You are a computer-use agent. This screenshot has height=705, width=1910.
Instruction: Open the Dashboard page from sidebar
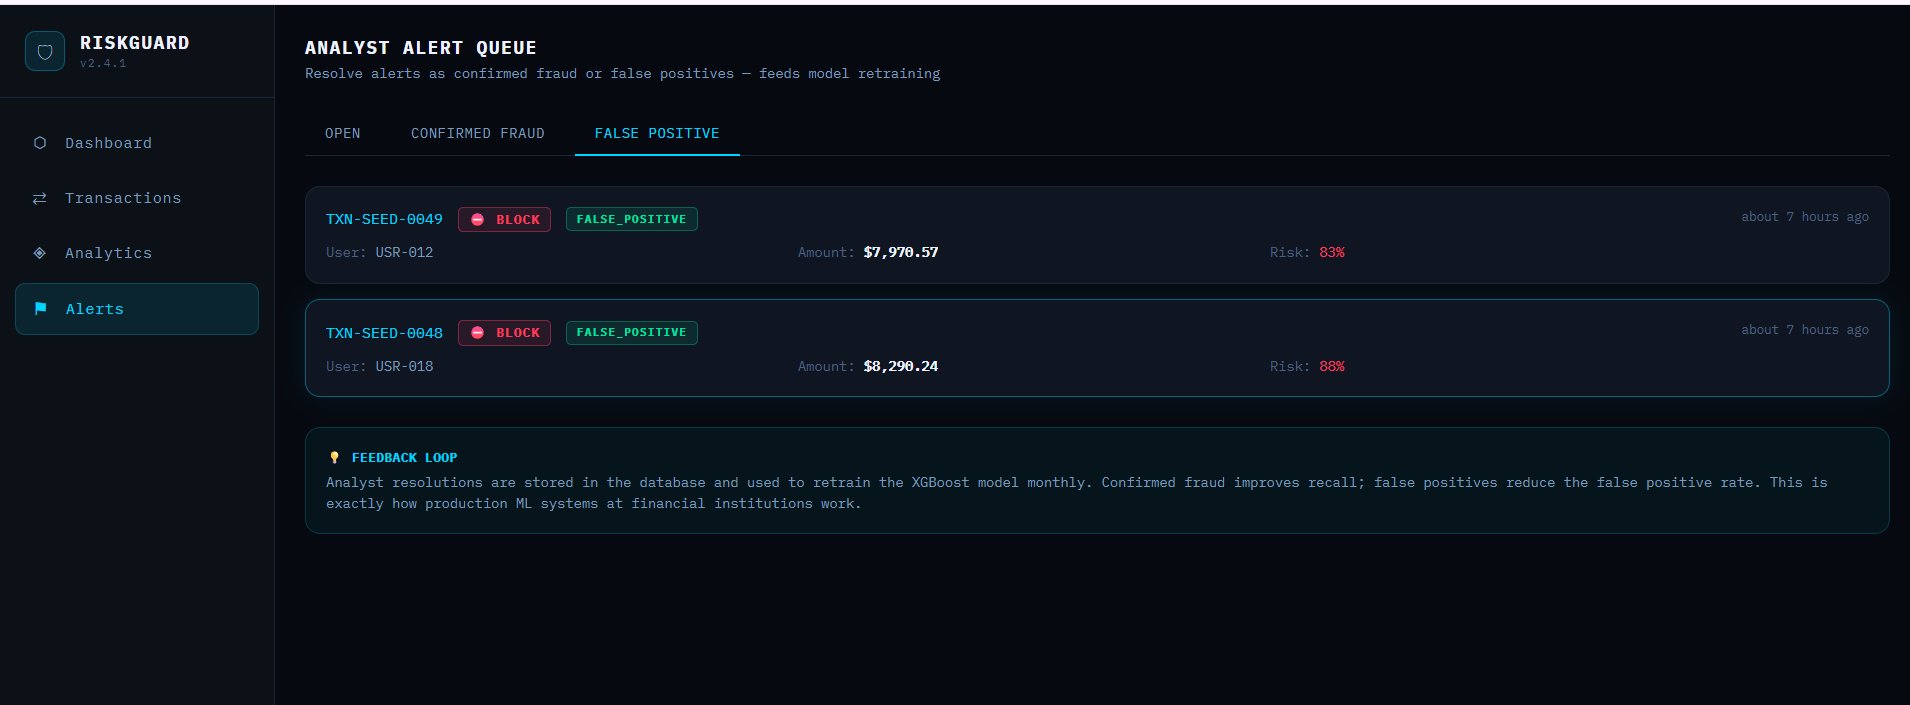point(108,143)
